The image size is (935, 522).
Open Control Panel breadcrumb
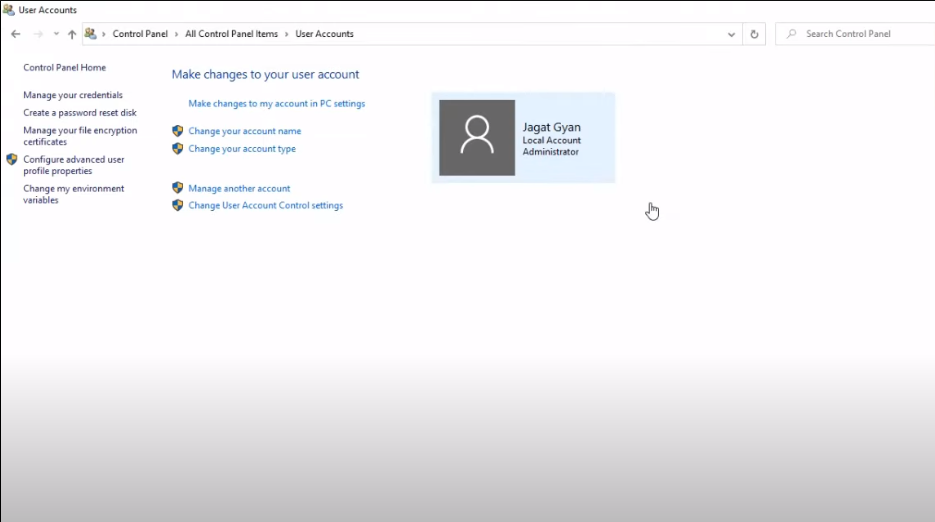coord(140,34)
